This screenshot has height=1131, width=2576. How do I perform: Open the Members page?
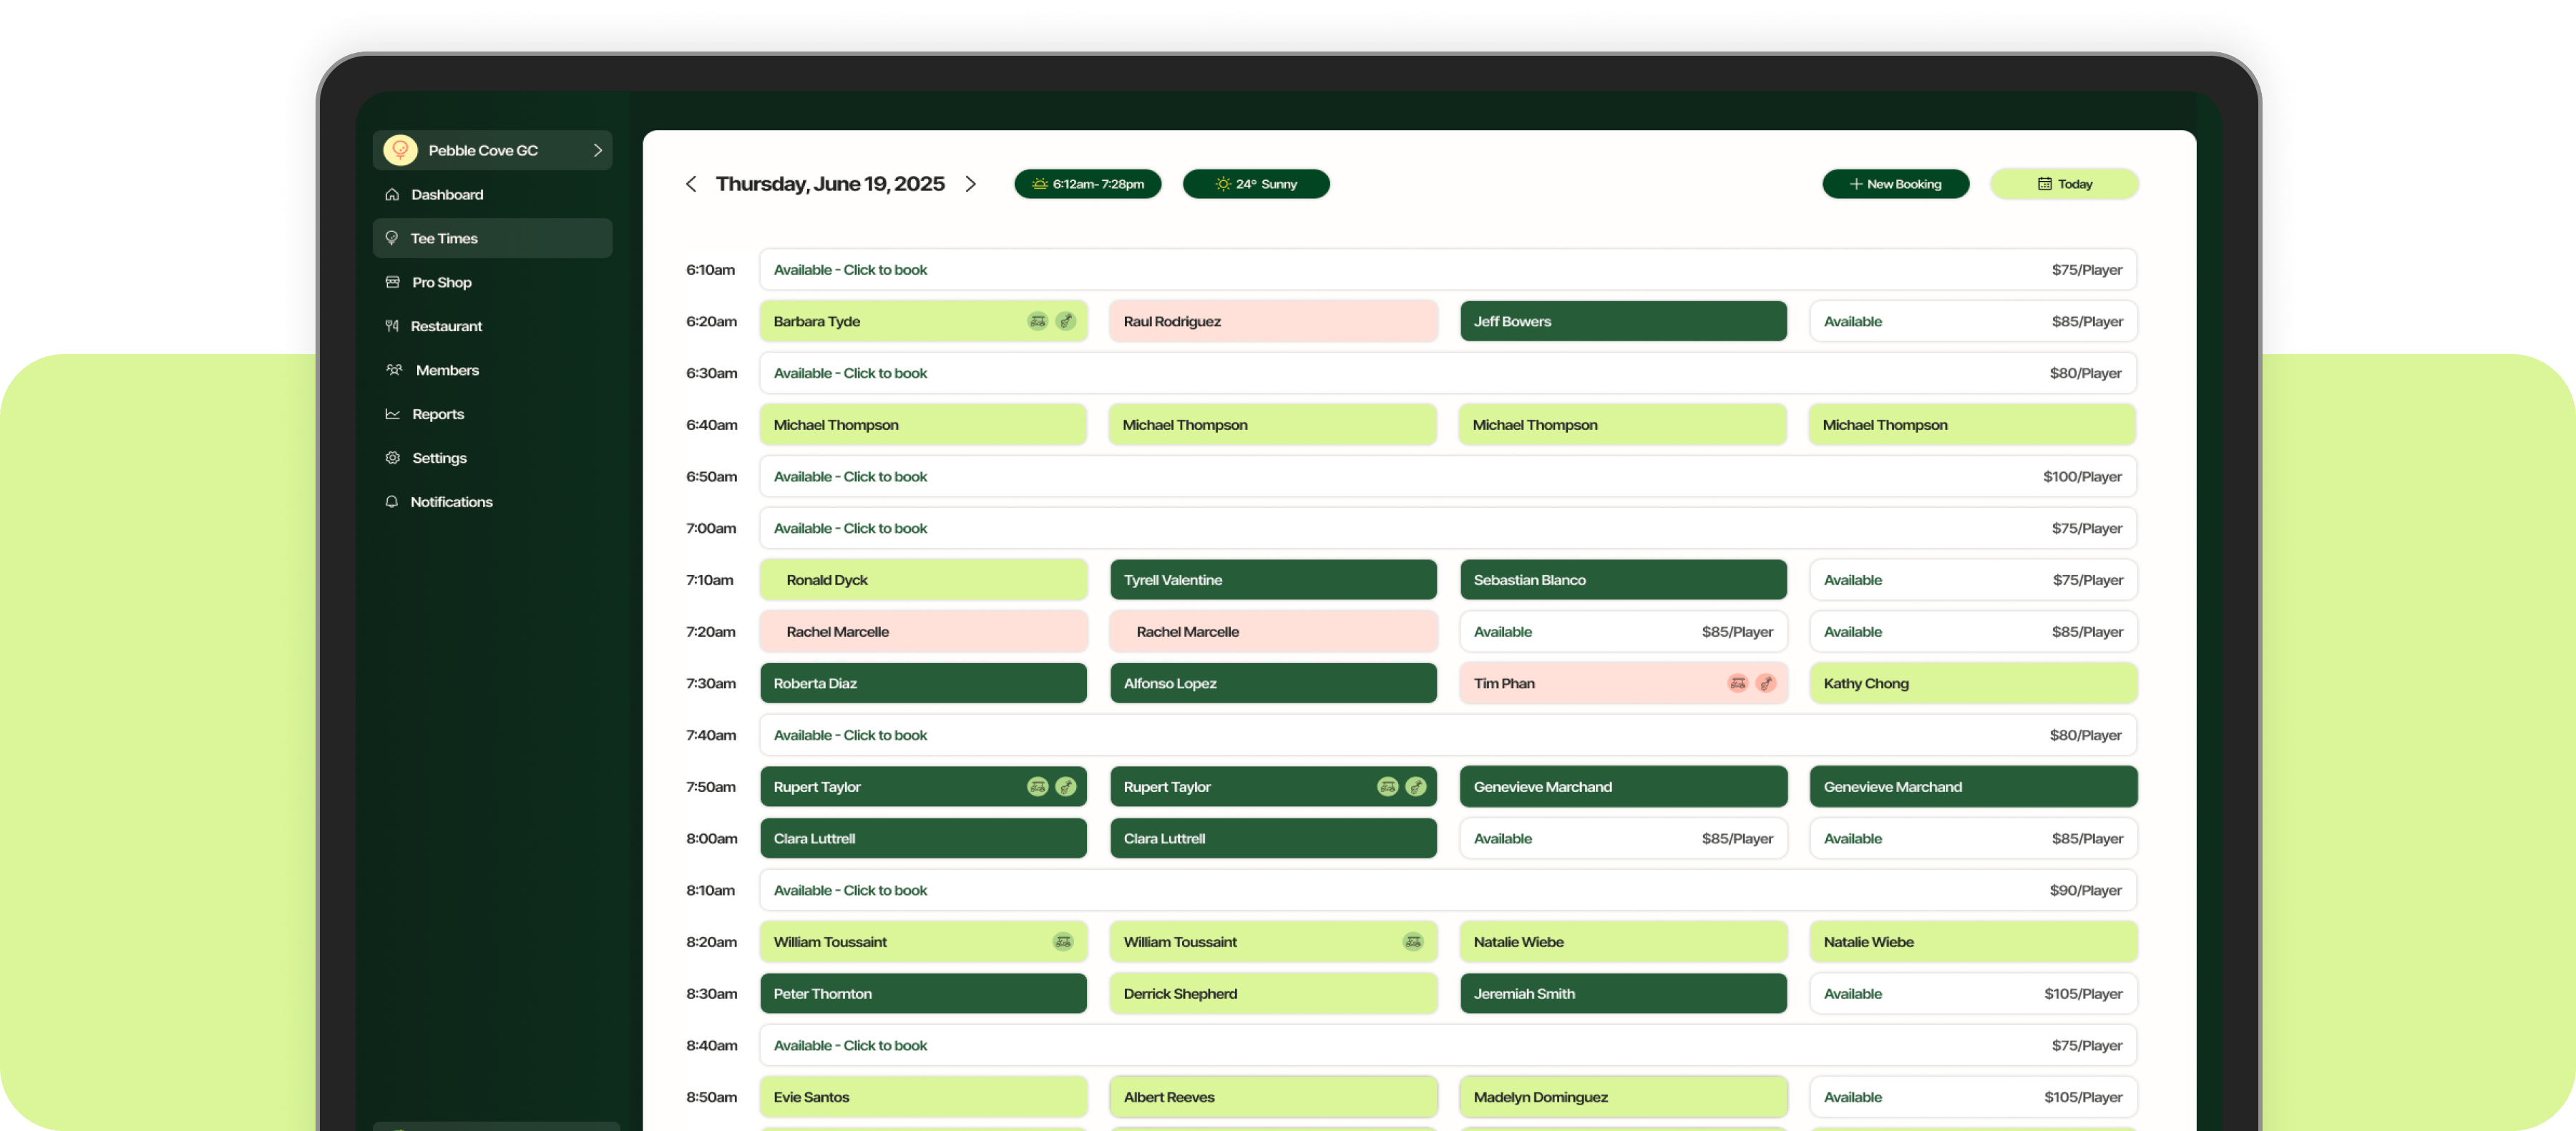coord(492,370)
